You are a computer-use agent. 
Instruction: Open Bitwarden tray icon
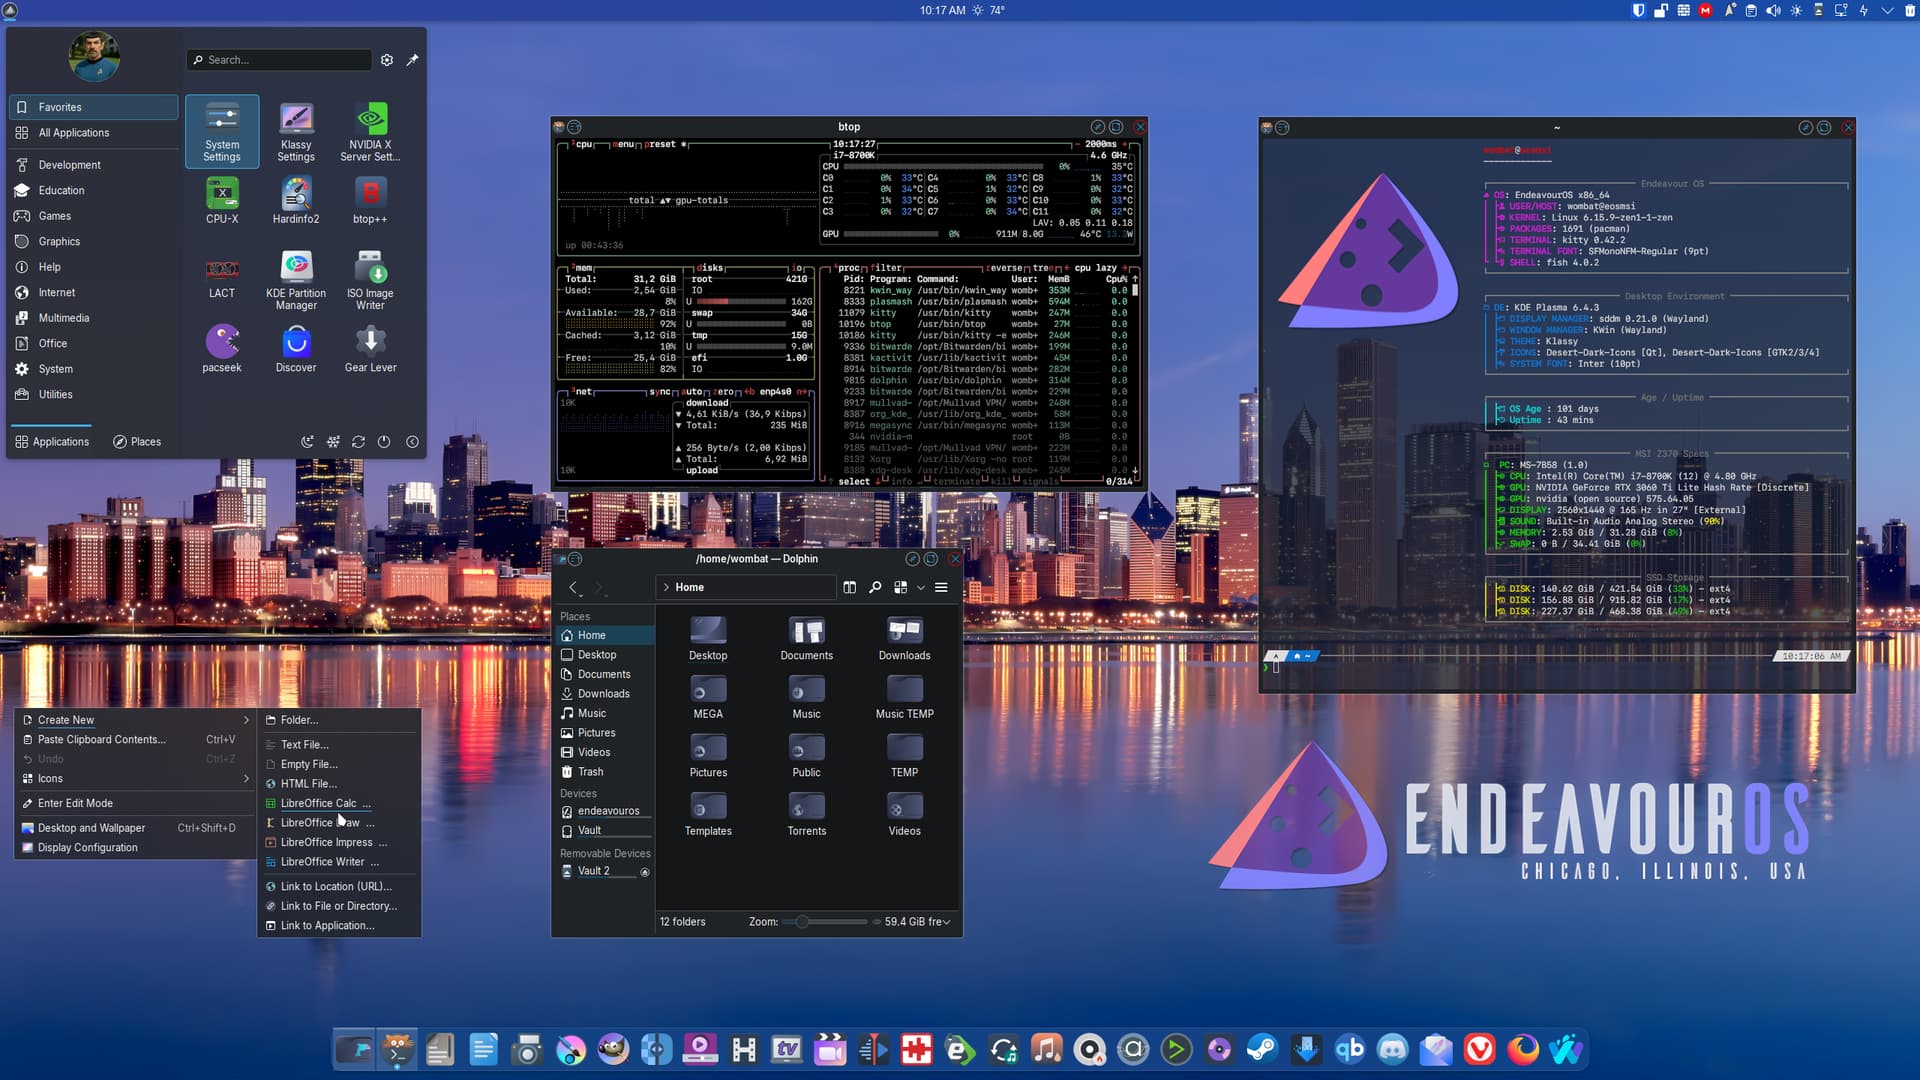pos(1638,11)
